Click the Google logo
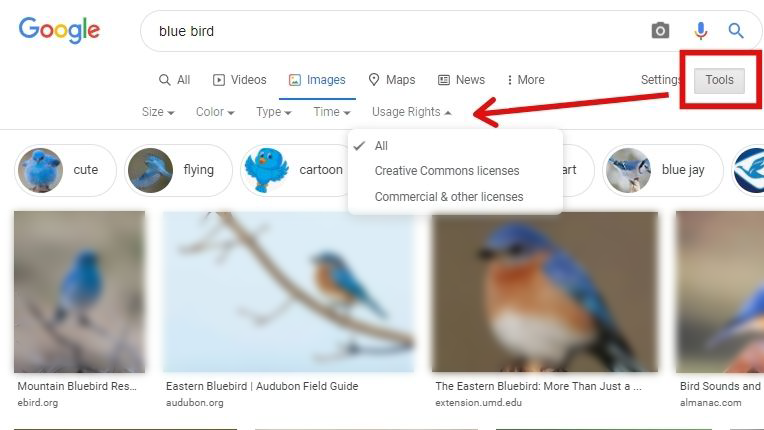The height and width of the screenshot is (430, 764). pos(59,30)
